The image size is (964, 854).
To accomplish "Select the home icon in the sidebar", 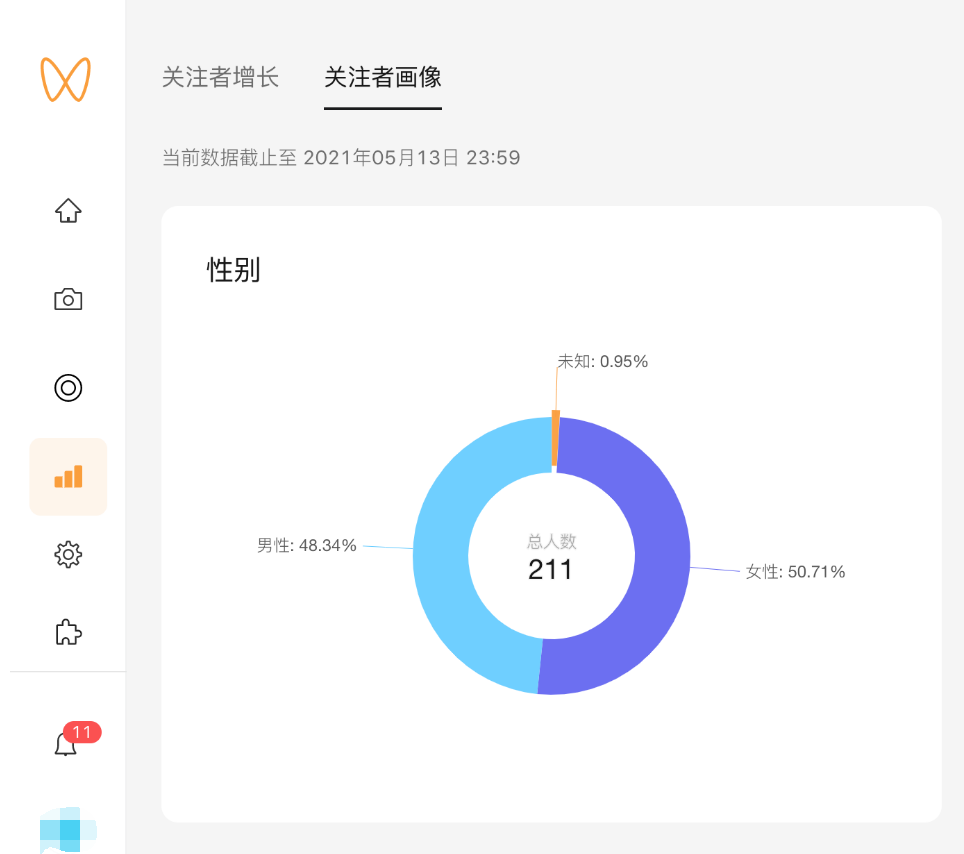I will (67, 210).
